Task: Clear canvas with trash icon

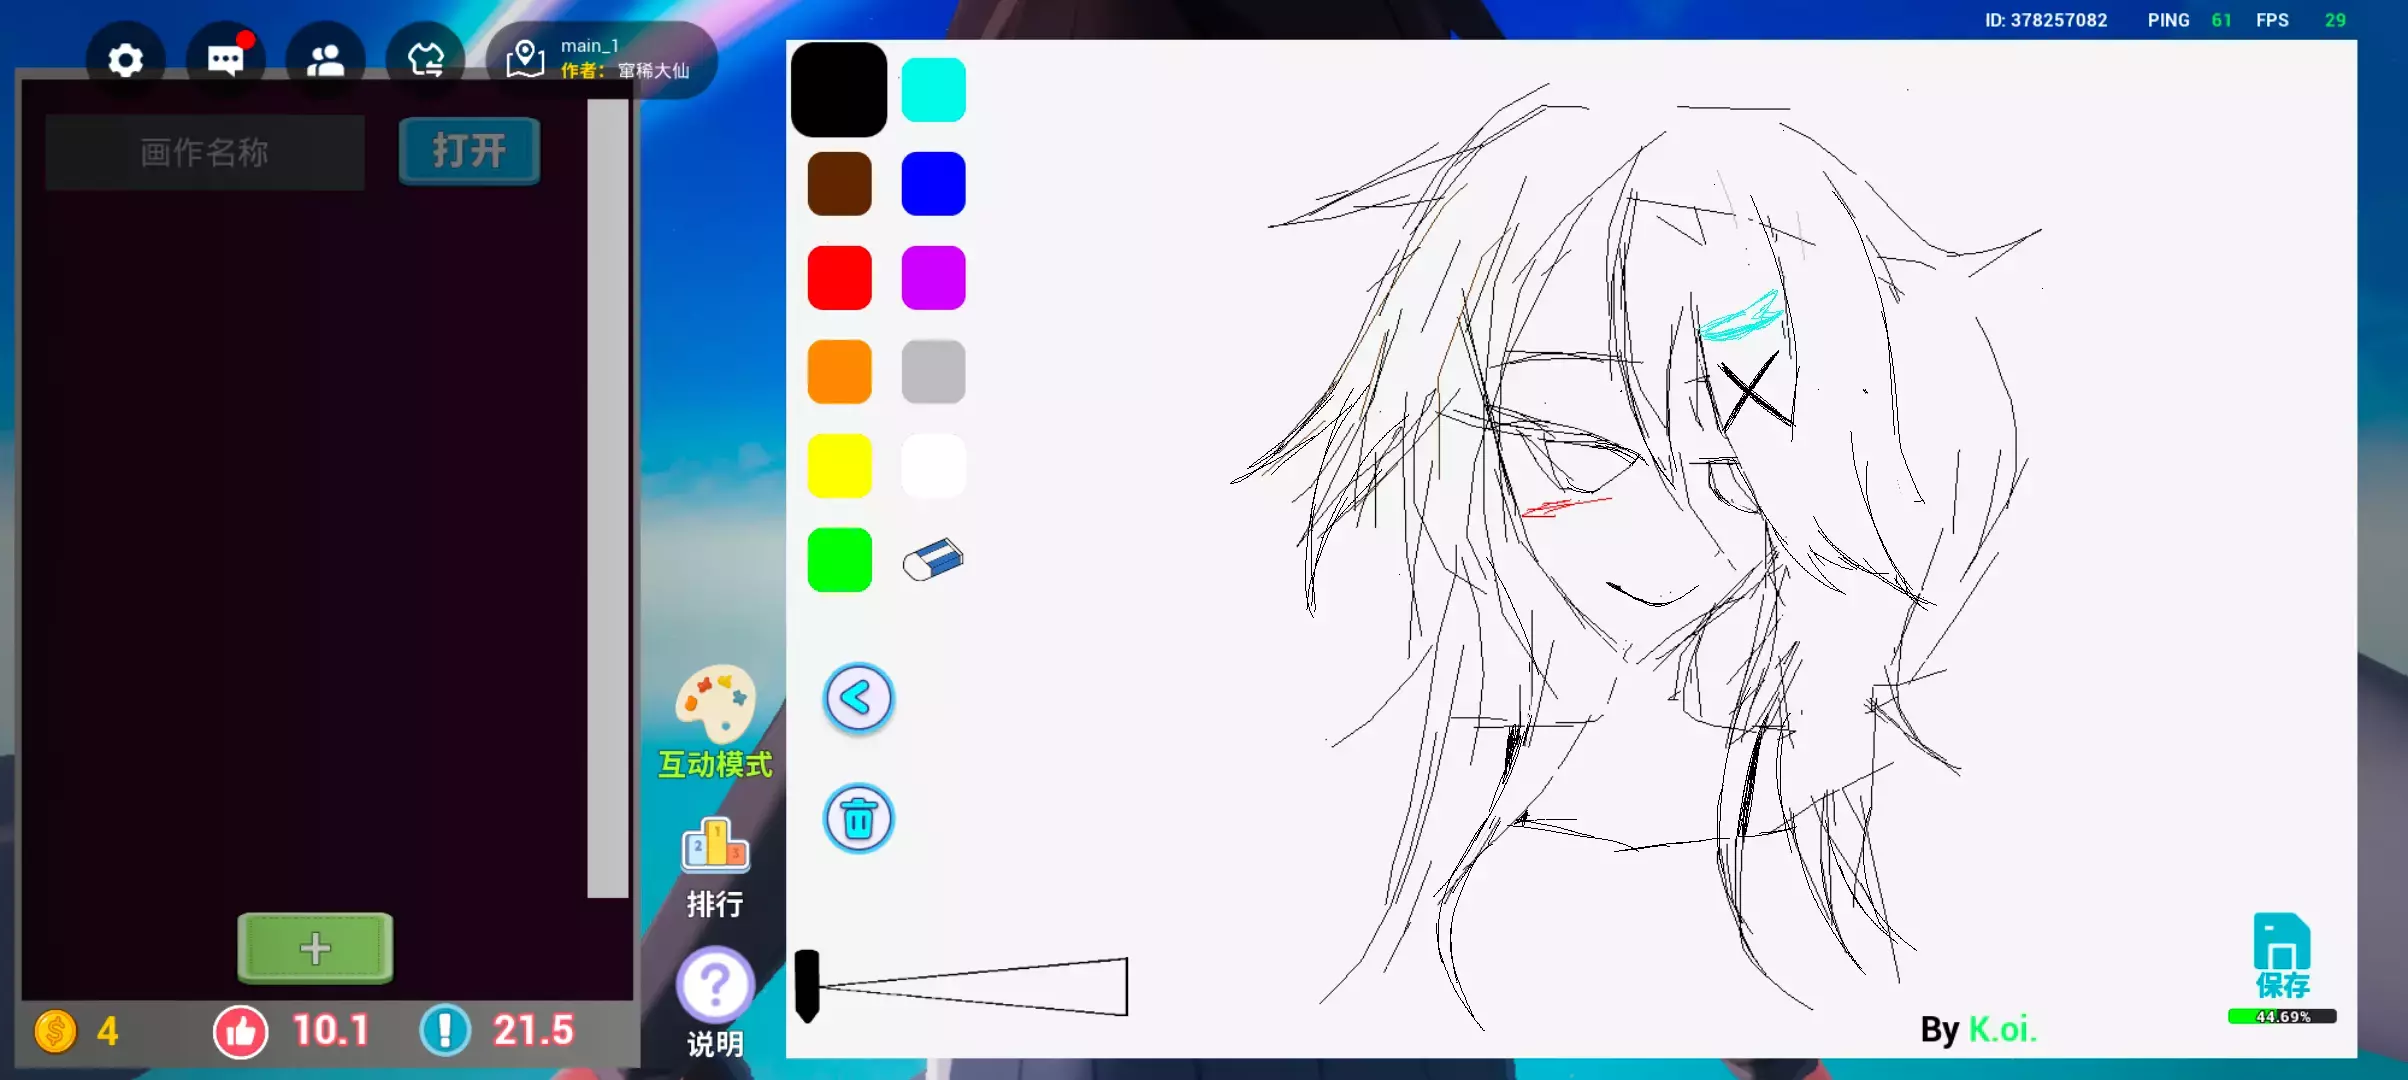Action: (858, 819)
